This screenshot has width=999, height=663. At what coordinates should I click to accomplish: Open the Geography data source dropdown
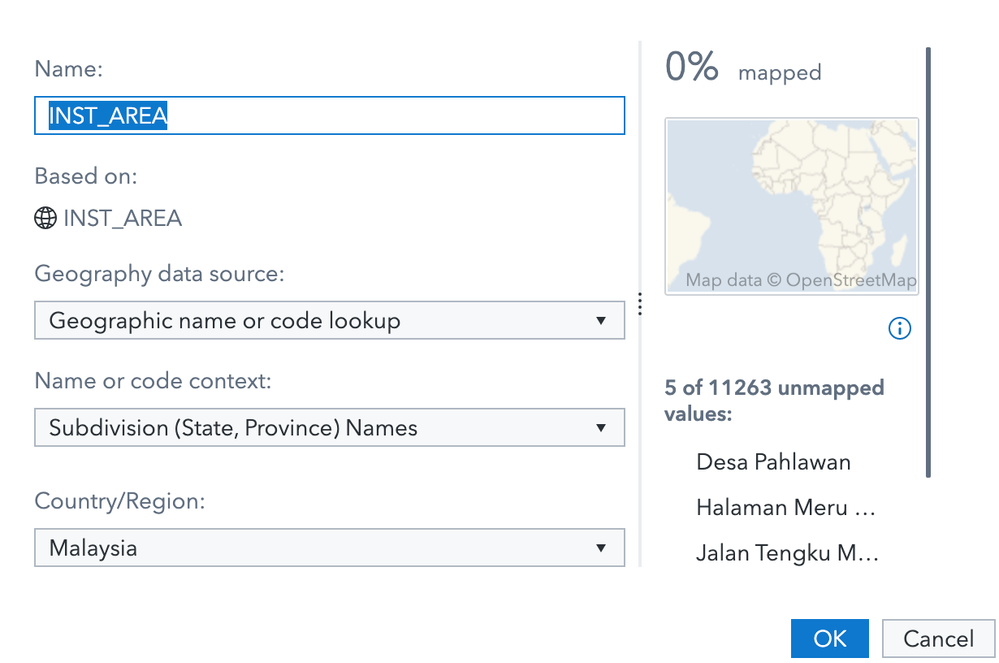click(x=330, y=321)
